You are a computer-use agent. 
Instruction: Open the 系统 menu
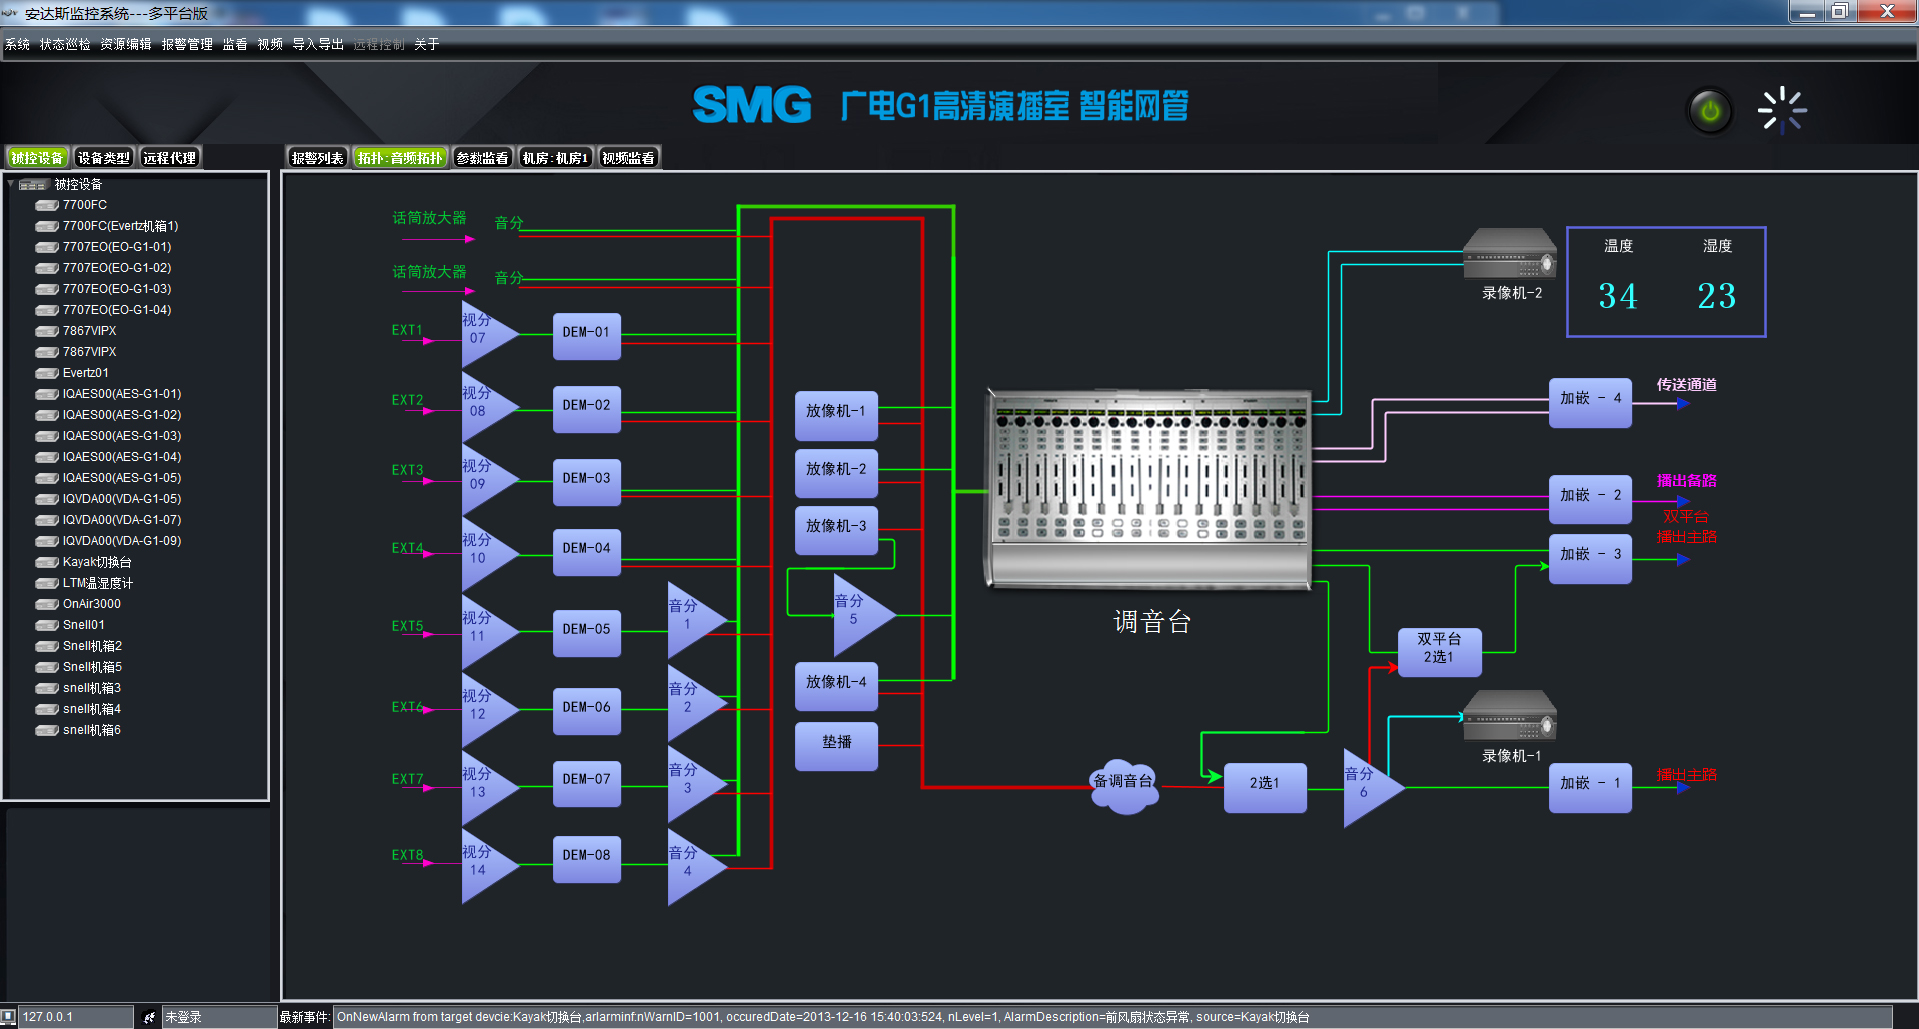(18, 45)
